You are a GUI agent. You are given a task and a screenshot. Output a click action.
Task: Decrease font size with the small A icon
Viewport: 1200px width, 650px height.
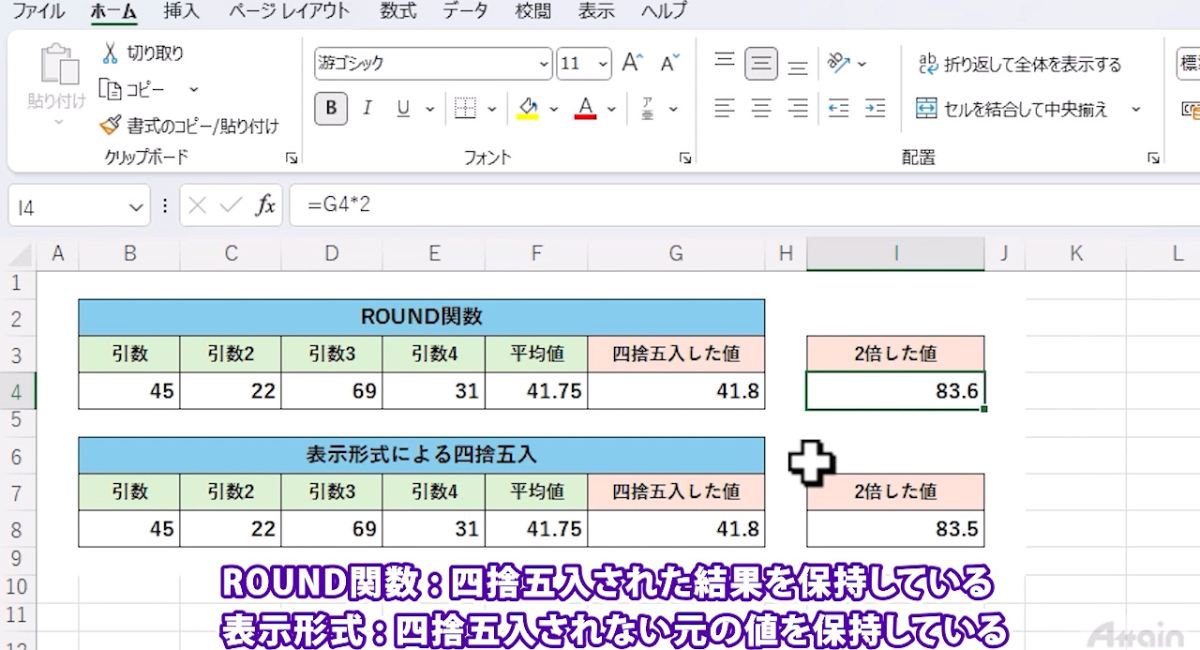click(x=670, y=63)
